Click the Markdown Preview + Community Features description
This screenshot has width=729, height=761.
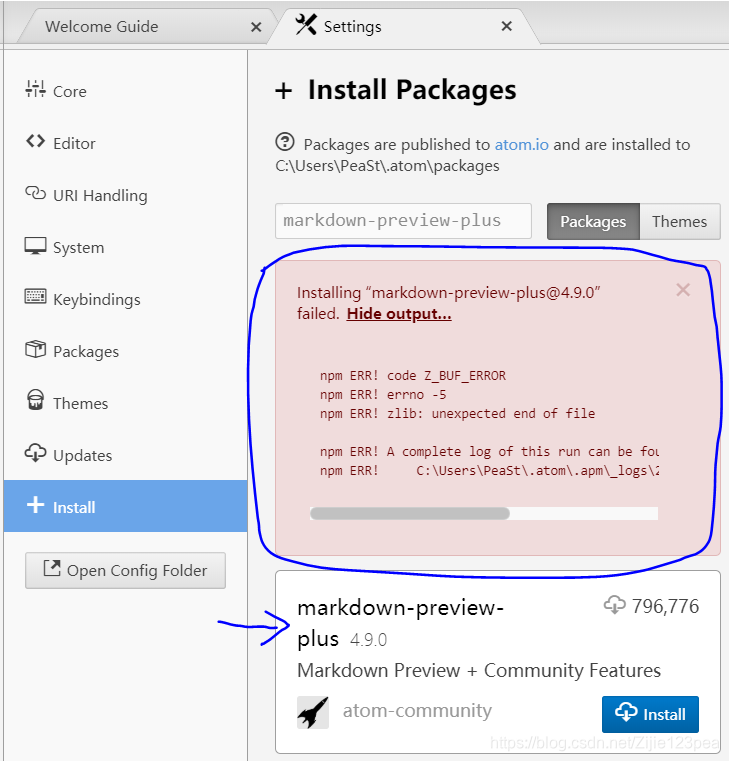[479, 670]
